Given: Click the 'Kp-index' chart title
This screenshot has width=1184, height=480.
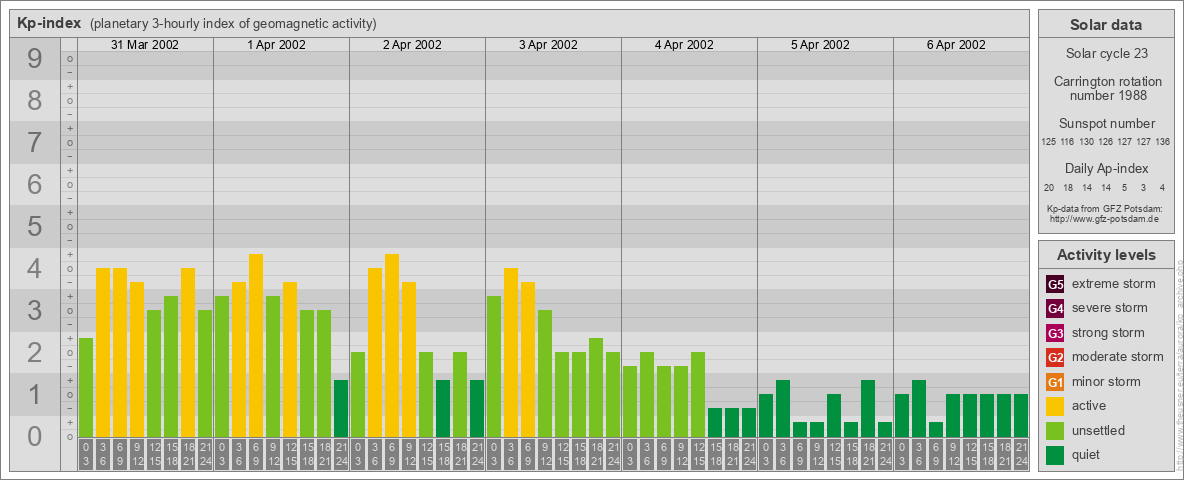Looking at the screenshot, I should (x=49, y=23).
